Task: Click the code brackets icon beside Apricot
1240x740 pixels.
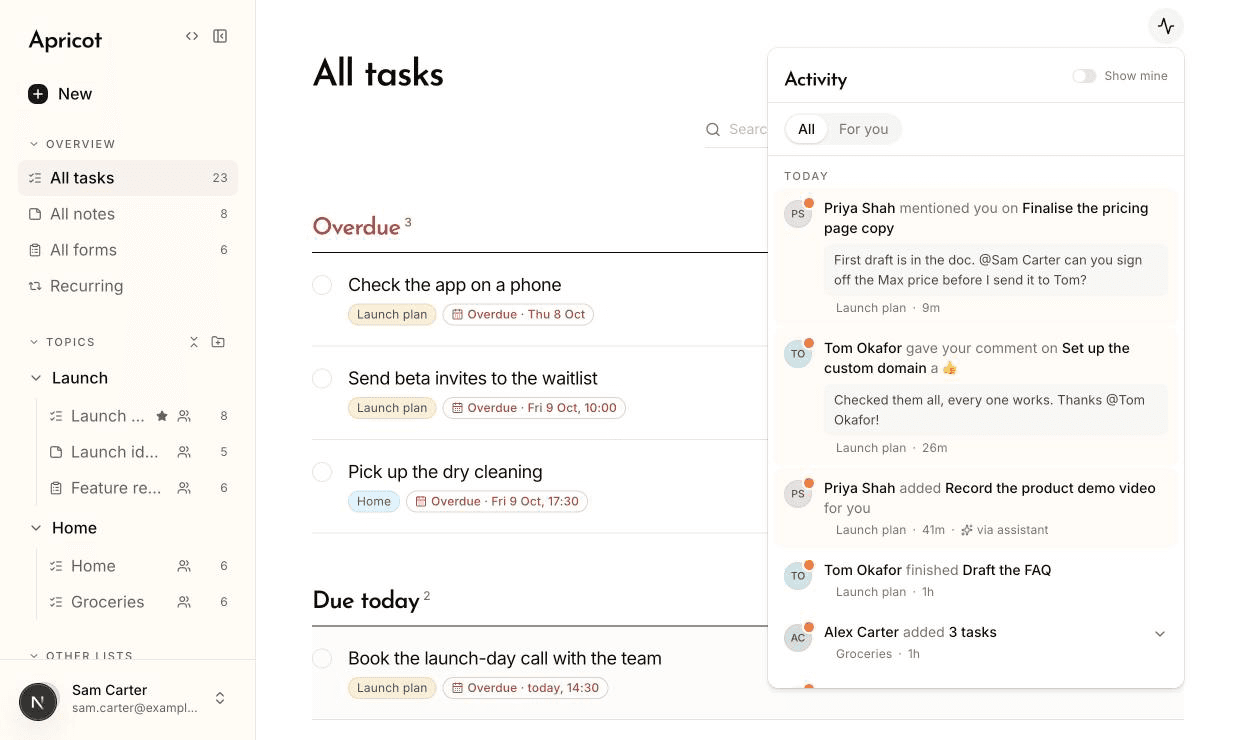Action: pyautogui.click(x=192, y=36)
